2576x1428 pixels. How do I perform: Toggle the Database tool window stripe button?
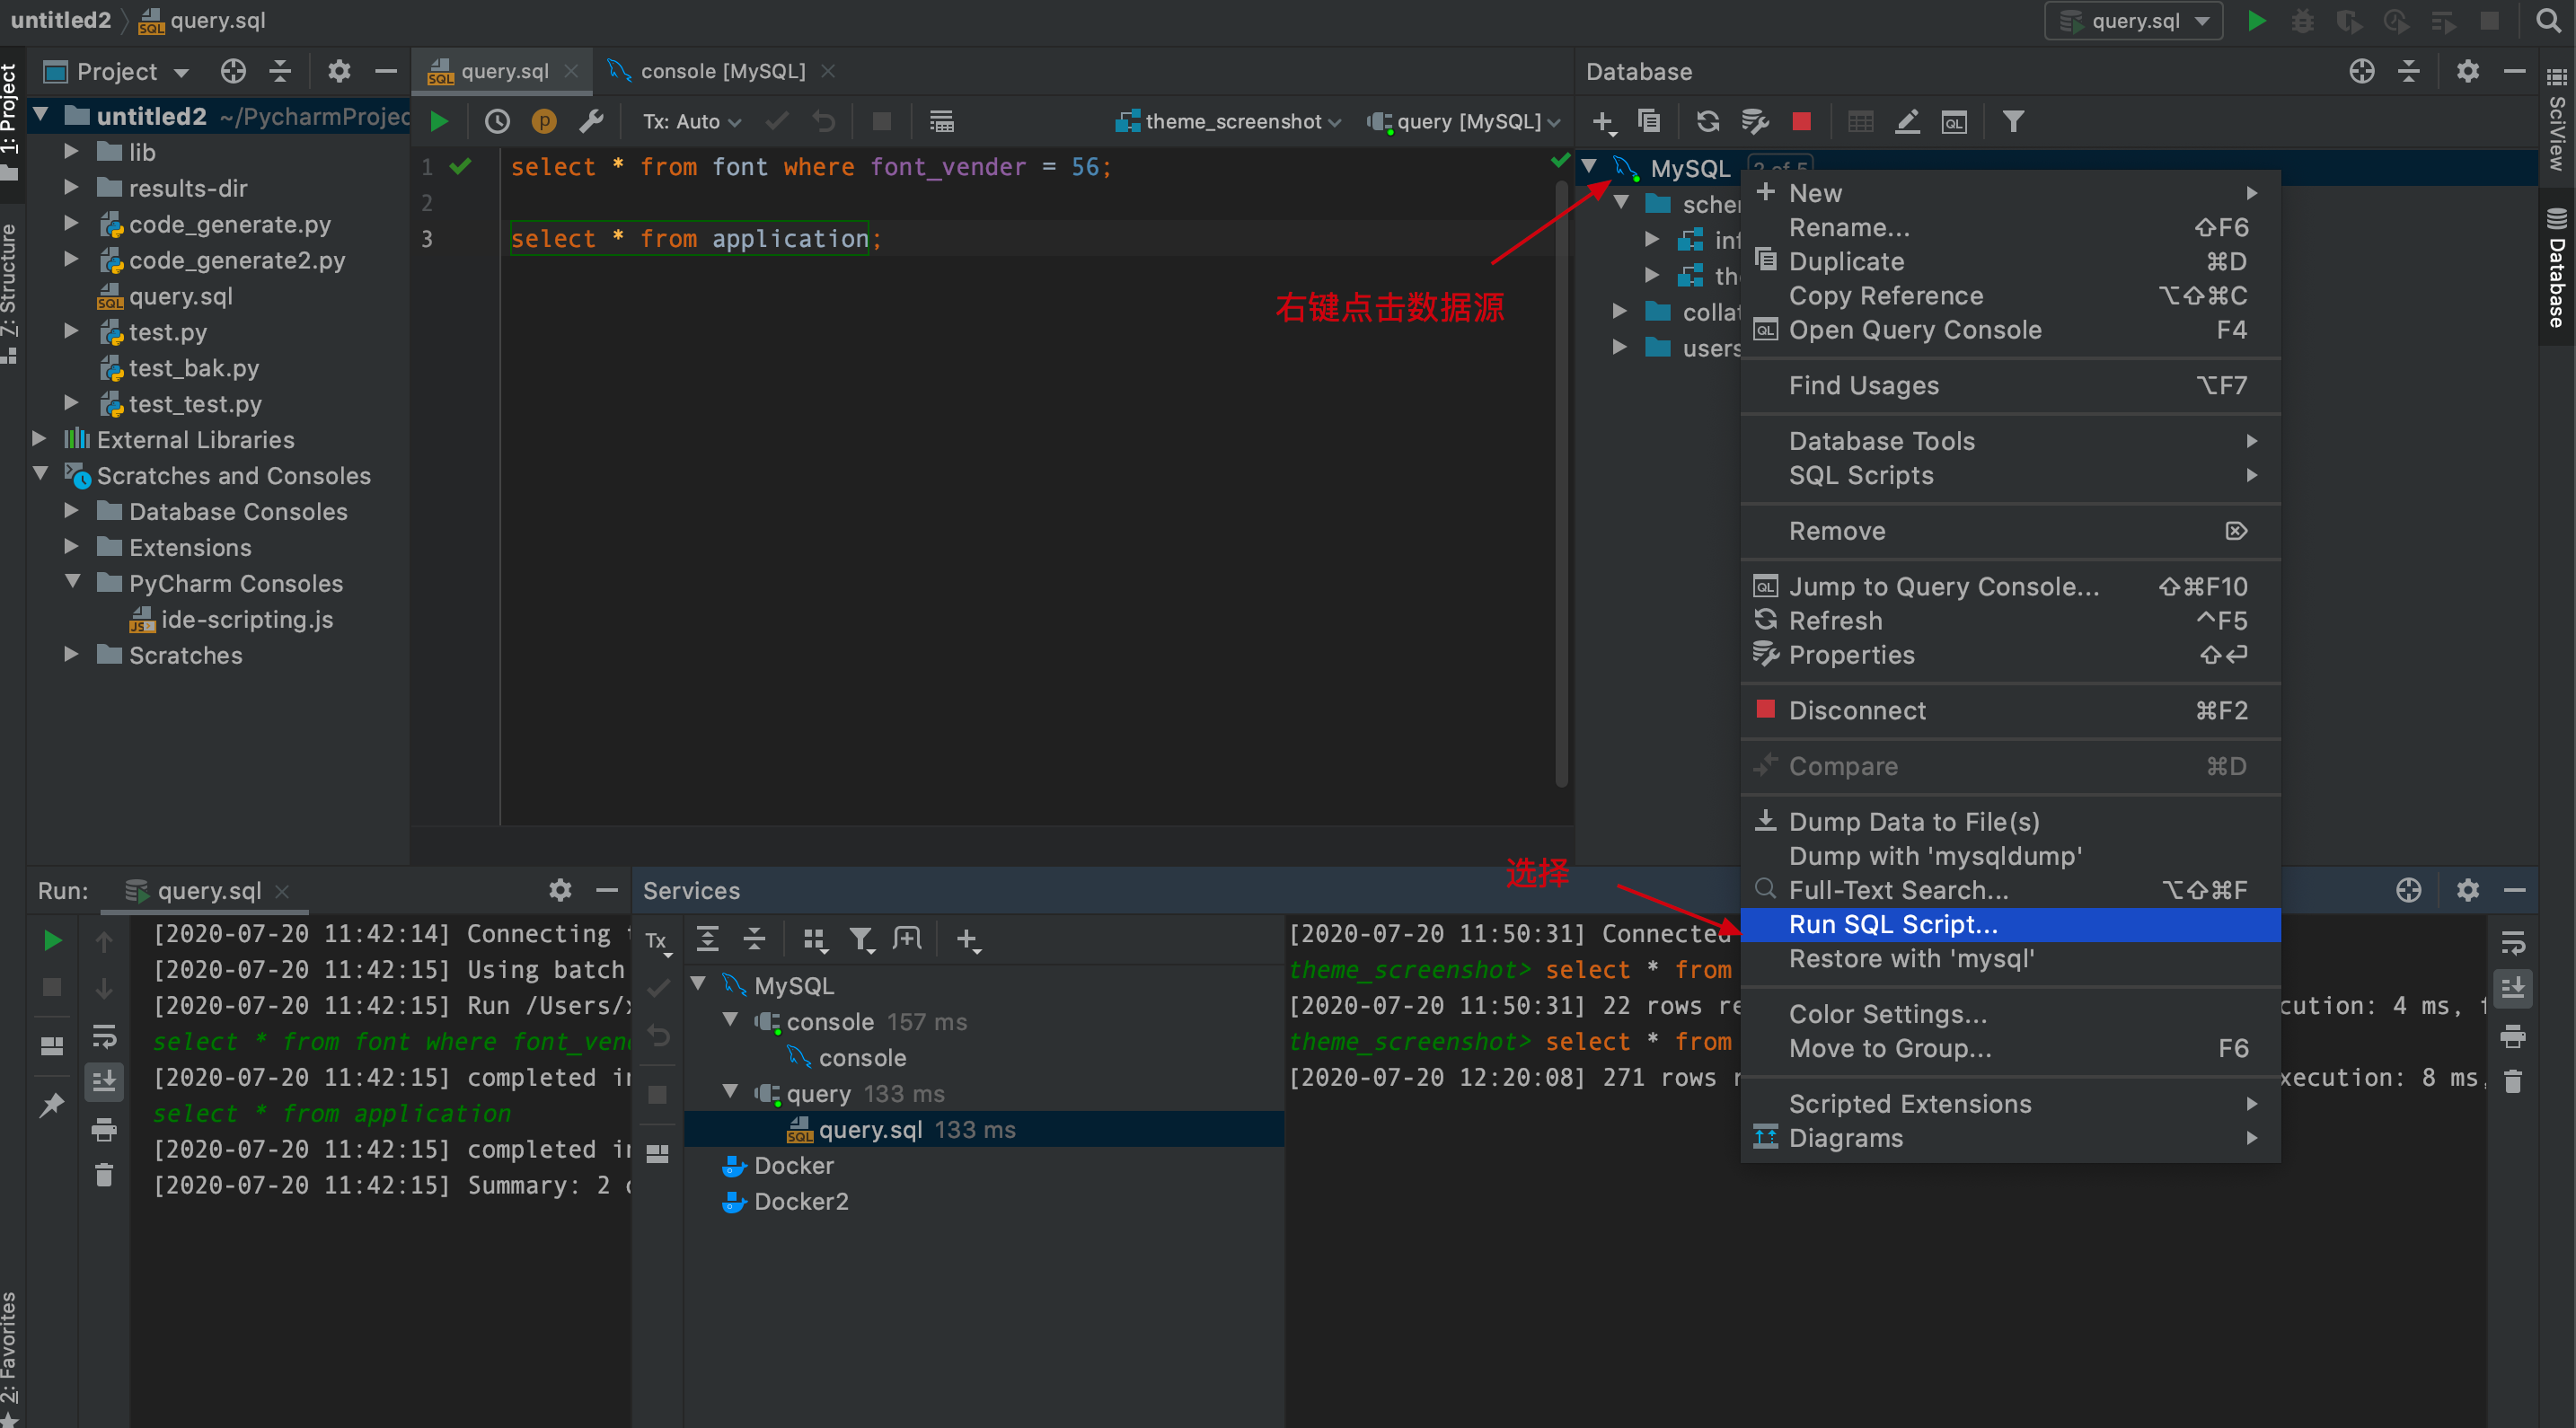[x=2556, y=268]
